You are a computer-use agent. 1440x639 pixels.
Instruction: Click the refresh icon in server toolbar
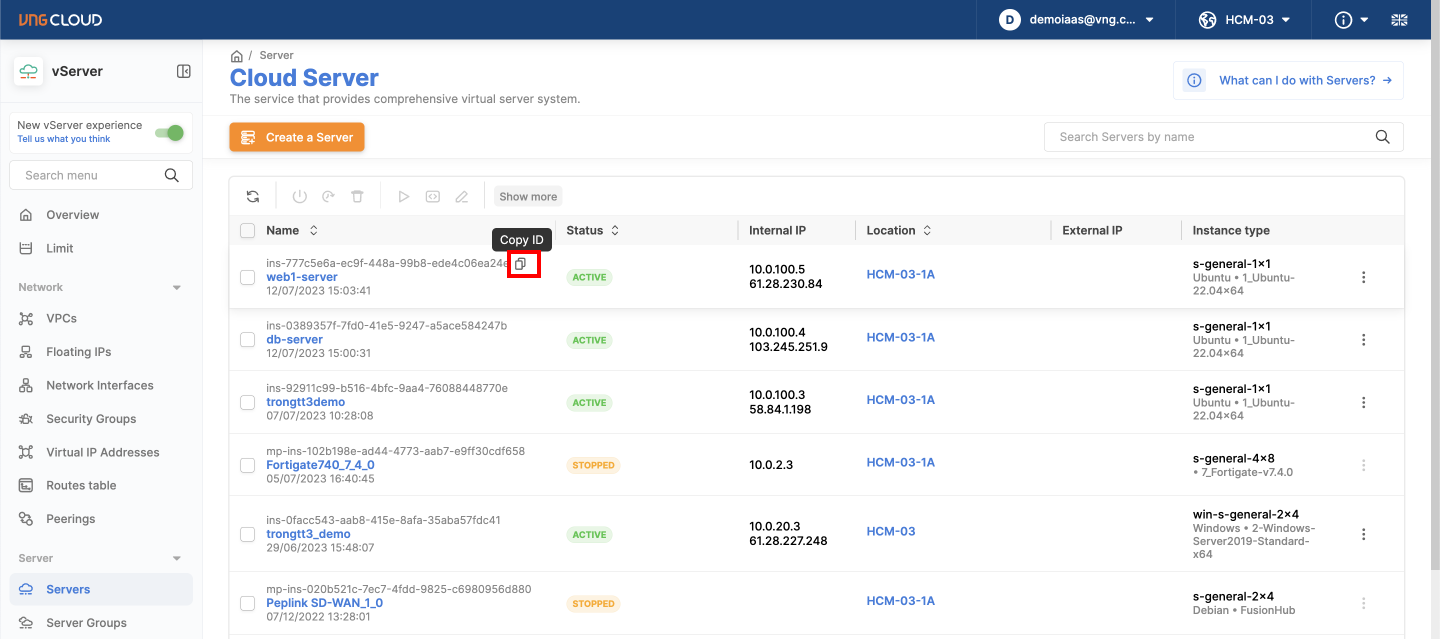253,197
